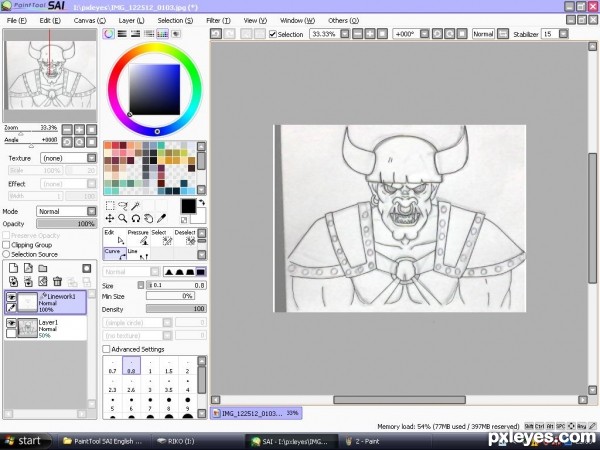Image resolution: width=600 pixels, height=450 pixels.
Task: Pick the Line linework tool
Action: 138,253
